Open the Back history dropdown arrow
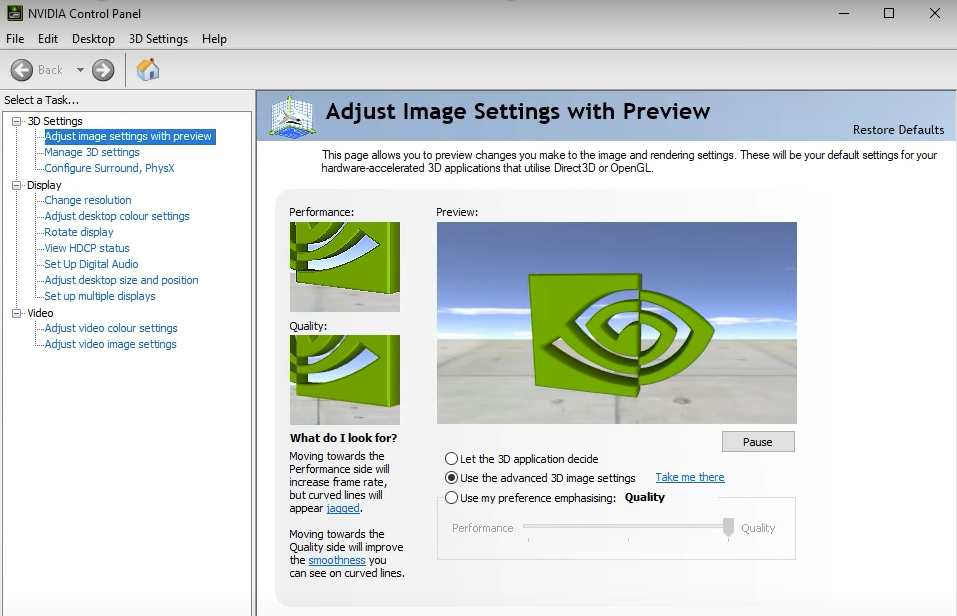The width and height of the screenshot is (957, 616). click(x=80, y=70)
